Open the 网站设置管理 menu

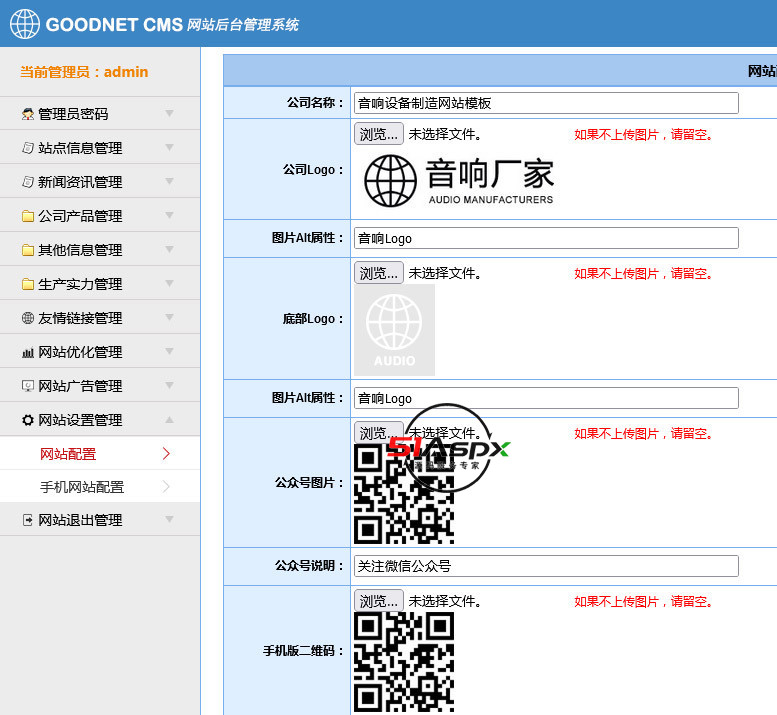click(x=100, y=419)
